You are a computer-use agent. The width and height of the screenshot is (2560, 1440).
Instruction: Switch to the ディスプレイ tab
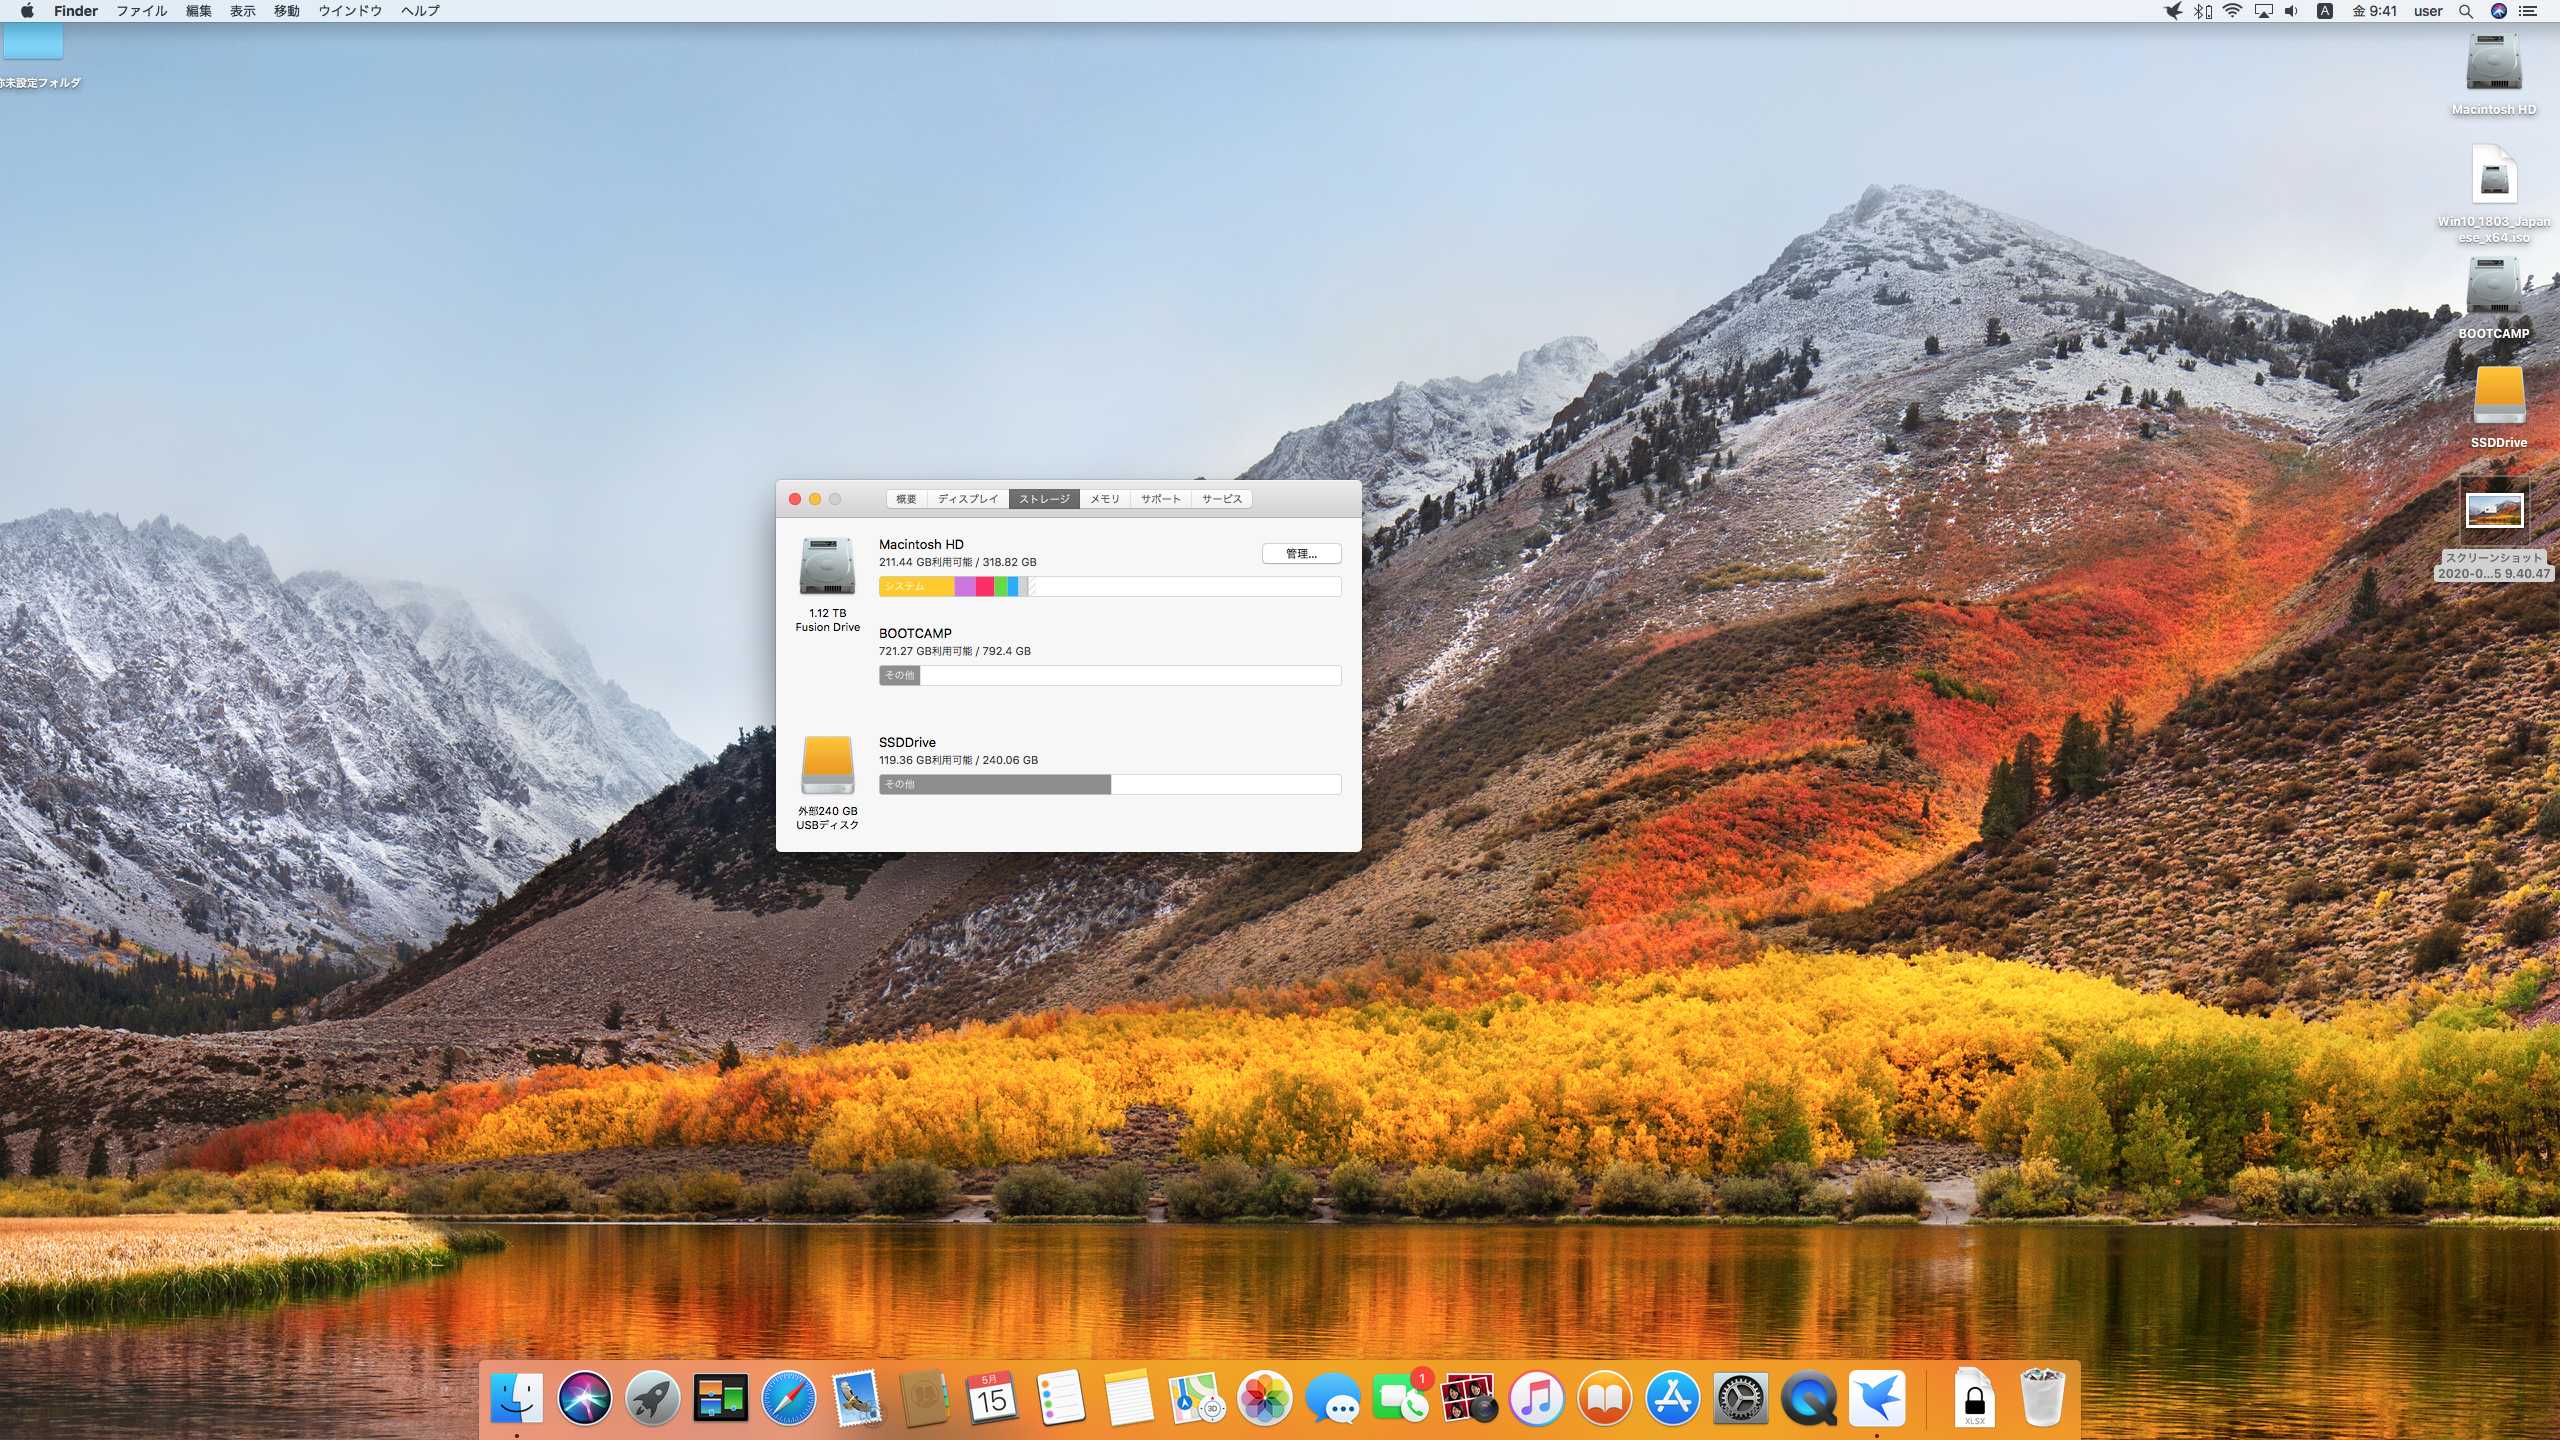coord(968,499)
